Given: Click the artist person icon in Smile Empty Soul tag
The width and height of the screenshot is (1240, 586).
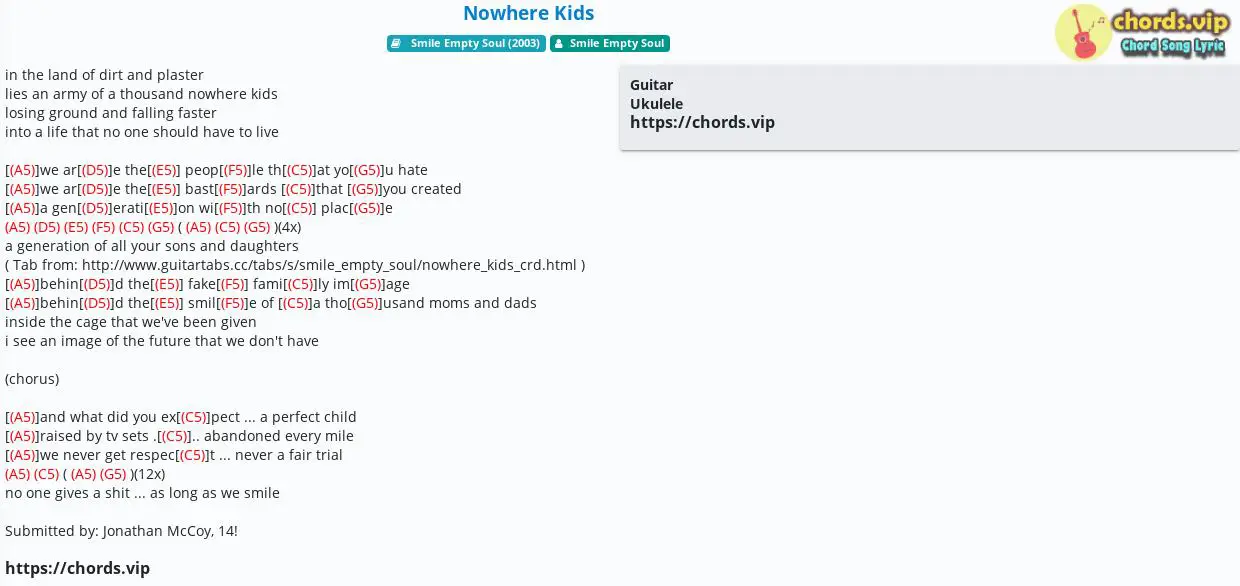Looking at the screenshot, I should (559, 44).
